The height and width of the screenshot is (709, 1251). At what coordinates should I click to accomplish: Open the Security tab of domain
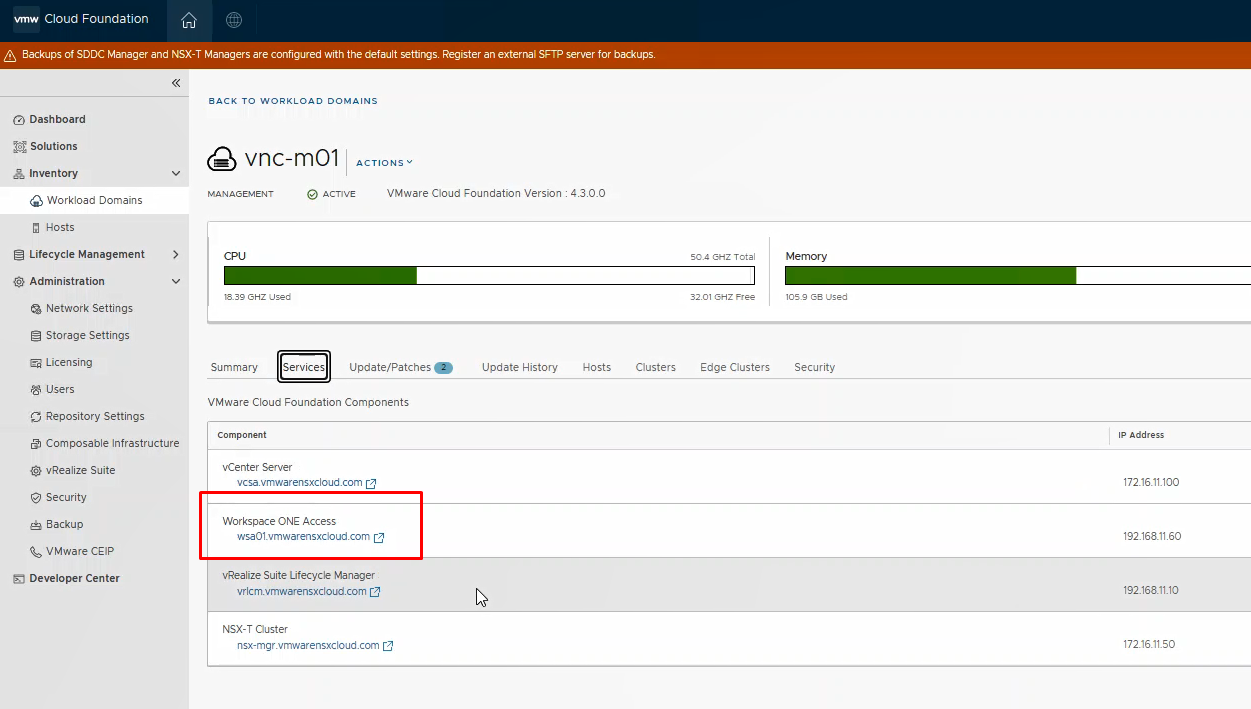[815, 367]
